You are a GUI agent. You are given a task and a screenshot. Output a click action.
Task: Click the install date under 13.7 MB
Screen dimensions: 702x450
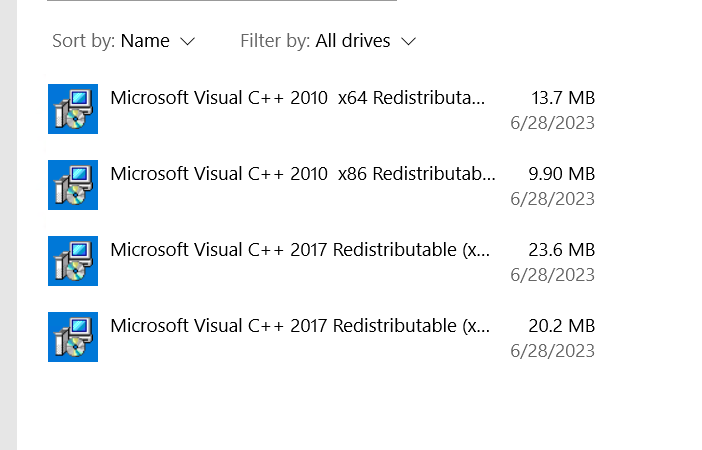(552, 123)
